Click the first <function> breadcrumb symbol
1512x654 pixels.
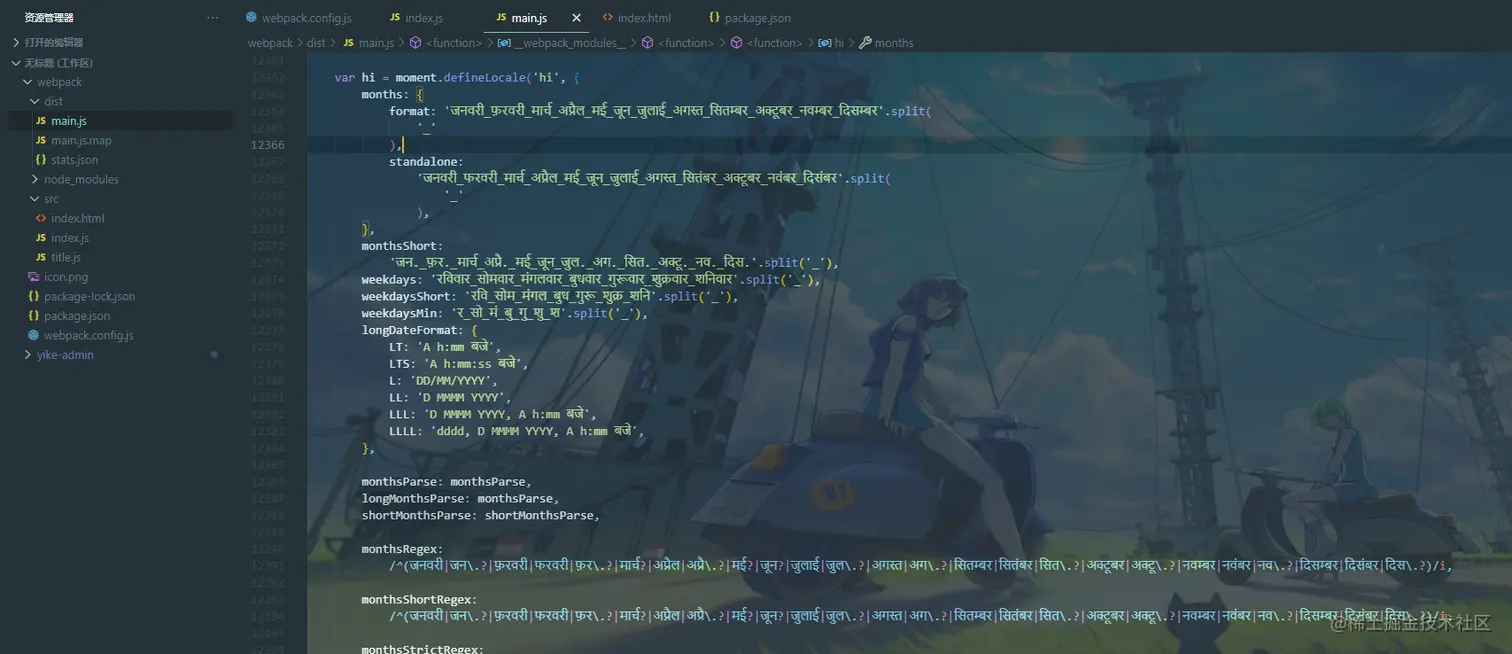[453, 43]
